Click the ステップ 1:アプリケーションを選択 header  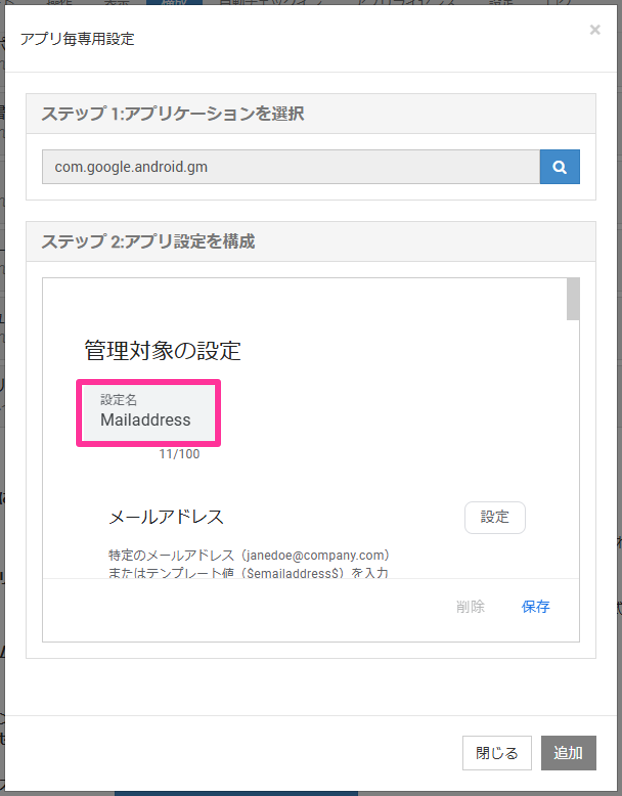[x=173, y=114]
